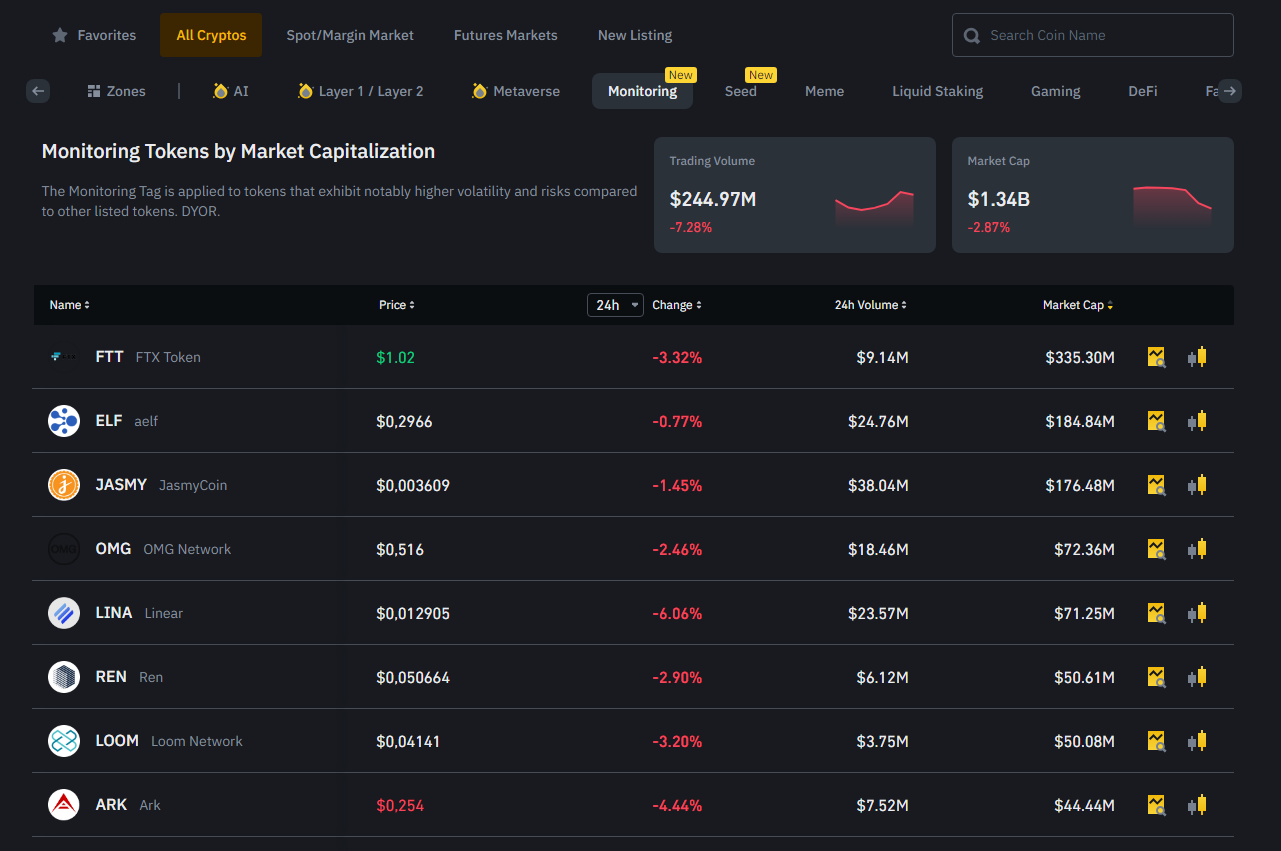Click the Search Coin Name field

coord(1093,35)
